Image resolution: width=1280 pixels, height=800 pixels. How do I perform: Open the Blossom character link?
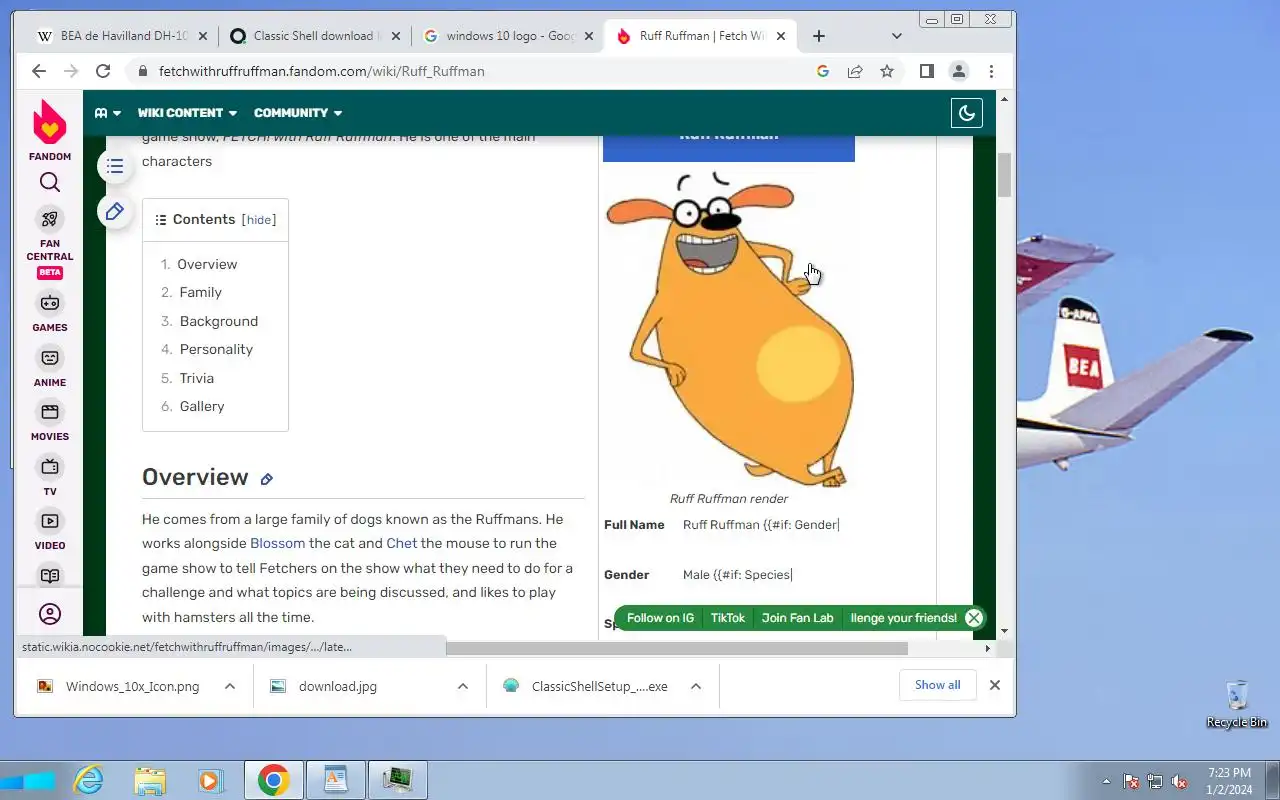pyautogui.click(x=277, y=543)
